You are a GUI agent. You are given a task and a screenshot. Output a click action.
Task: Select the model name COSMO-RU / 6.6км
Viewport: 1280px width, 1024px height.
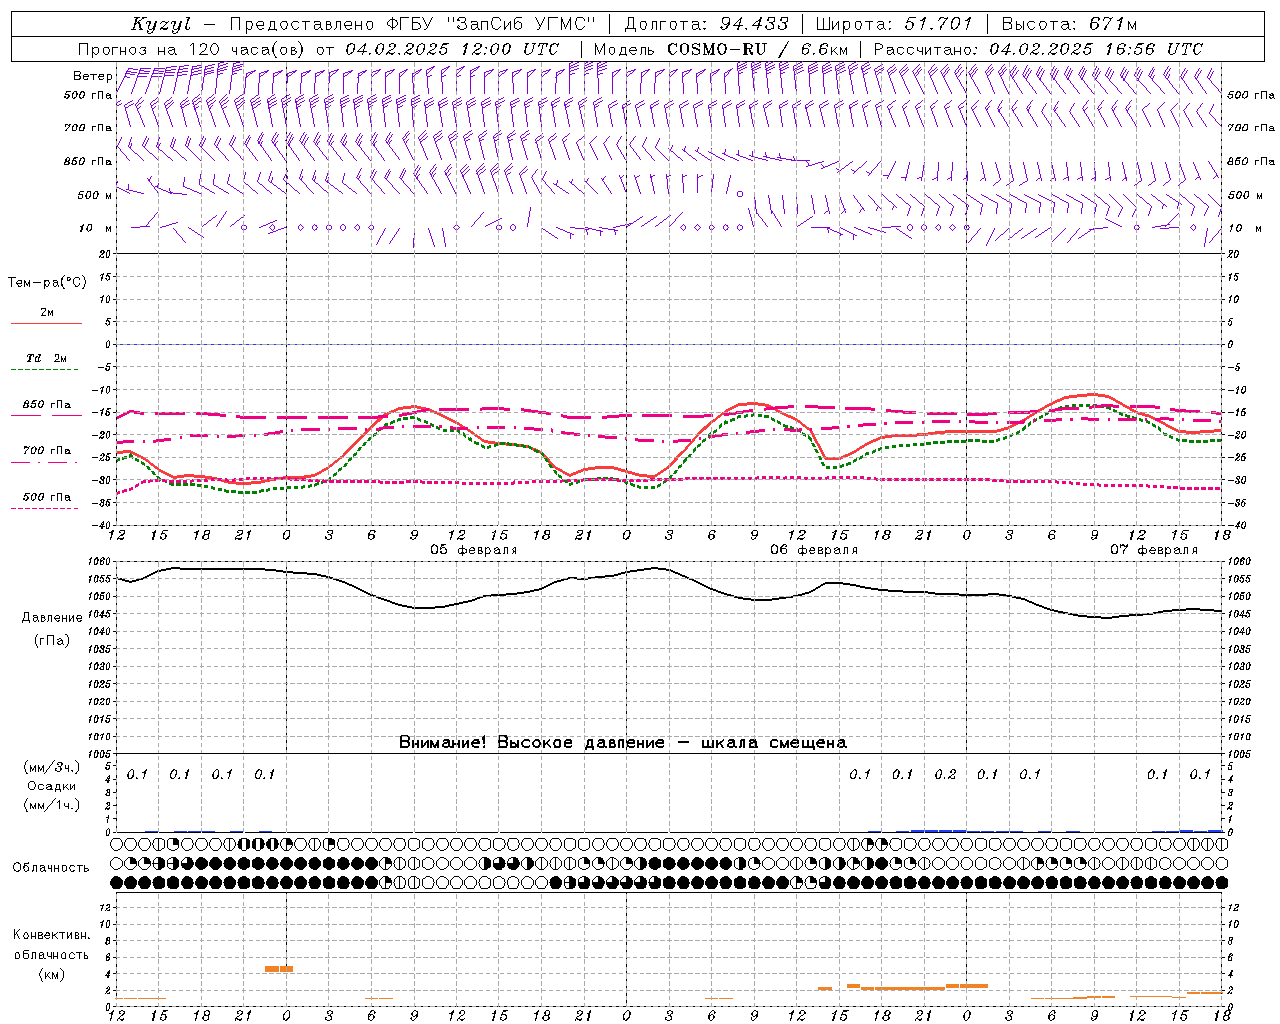point(758,49)
